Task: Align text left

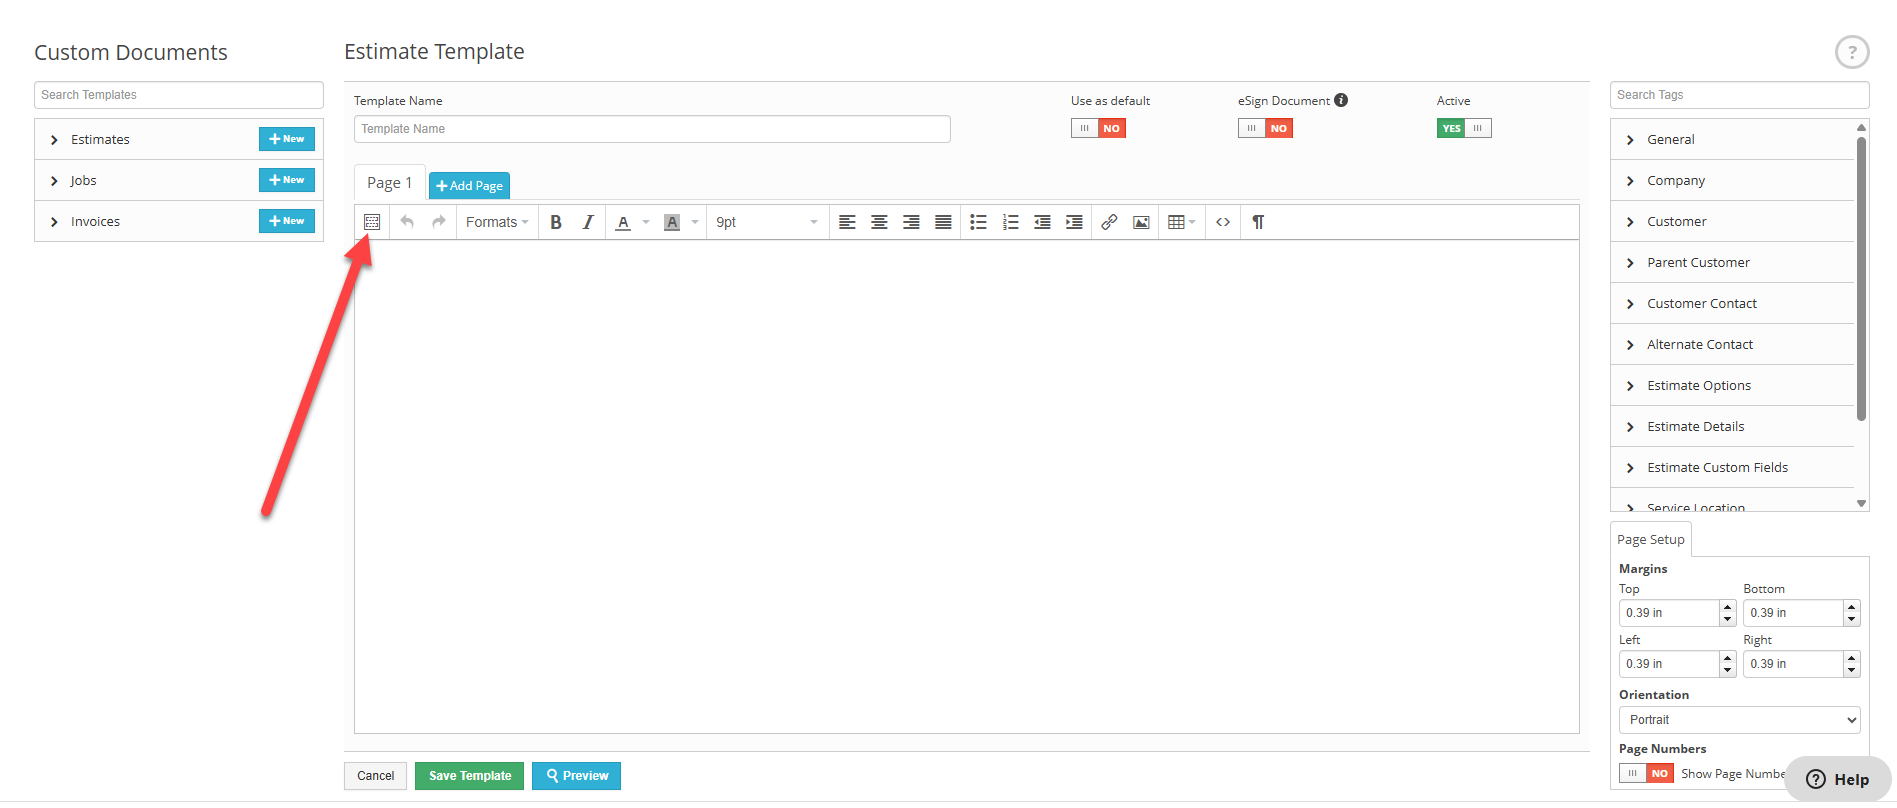Action: [847, 222]
